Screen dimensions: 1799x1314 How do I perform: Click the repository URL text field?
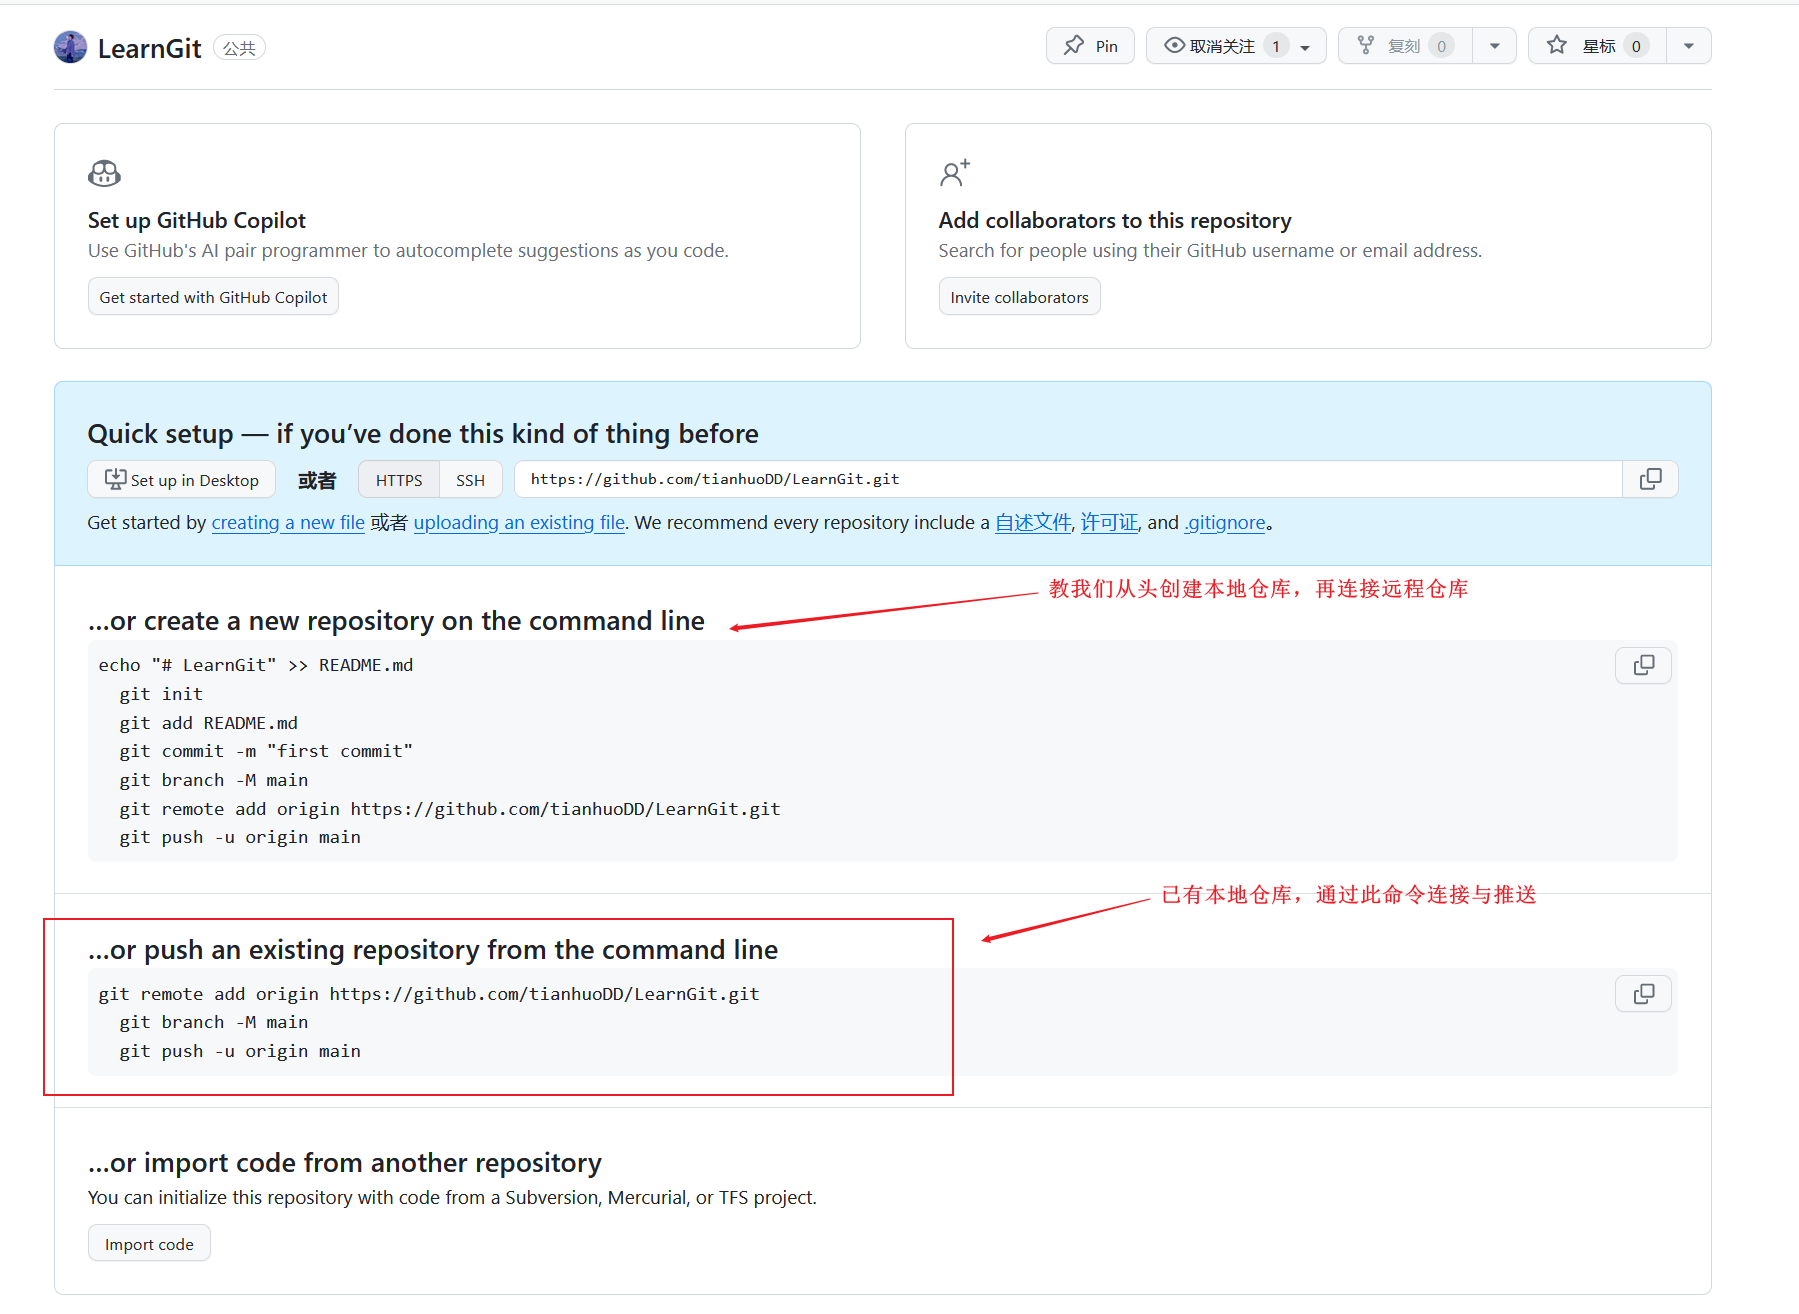(1066, 479)
